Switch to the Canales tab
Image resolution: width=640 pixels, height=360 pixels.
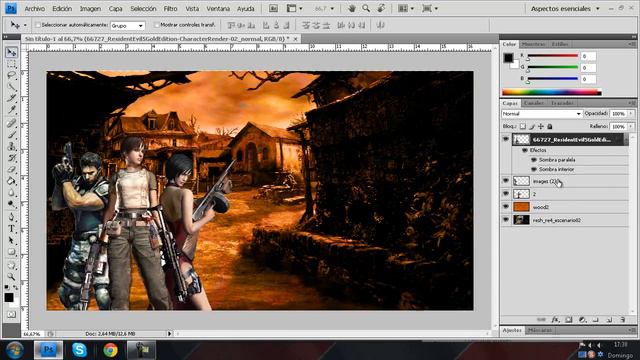(x=533, y=103)
